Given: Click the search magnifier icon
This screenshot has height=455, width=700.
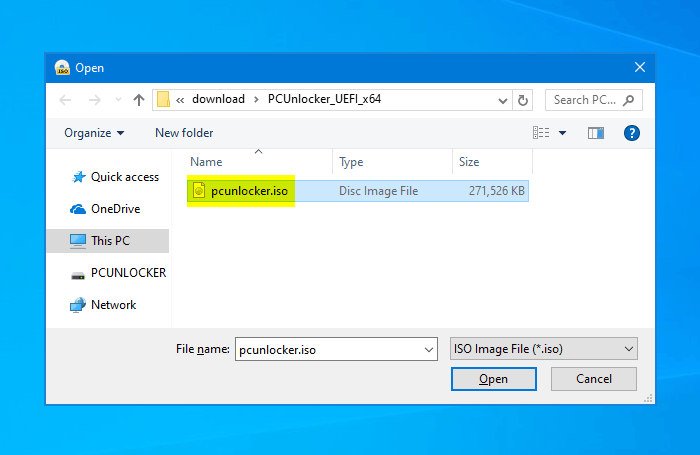Looking at the screenshot, I should coord(629,100).
